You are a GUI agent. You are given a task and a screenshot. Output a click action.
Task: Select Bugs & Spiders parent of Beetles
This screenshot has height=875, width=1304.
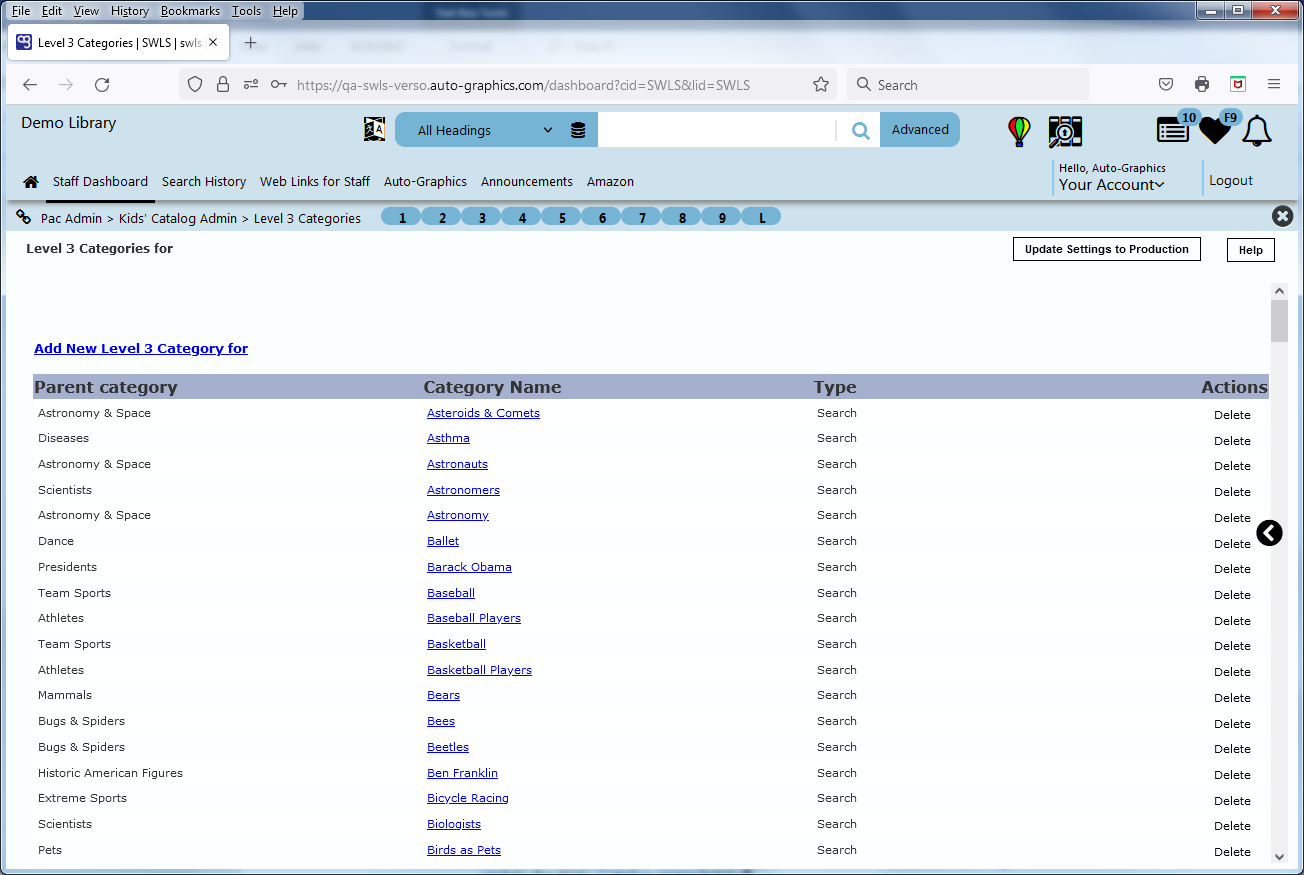click(82, 747)
